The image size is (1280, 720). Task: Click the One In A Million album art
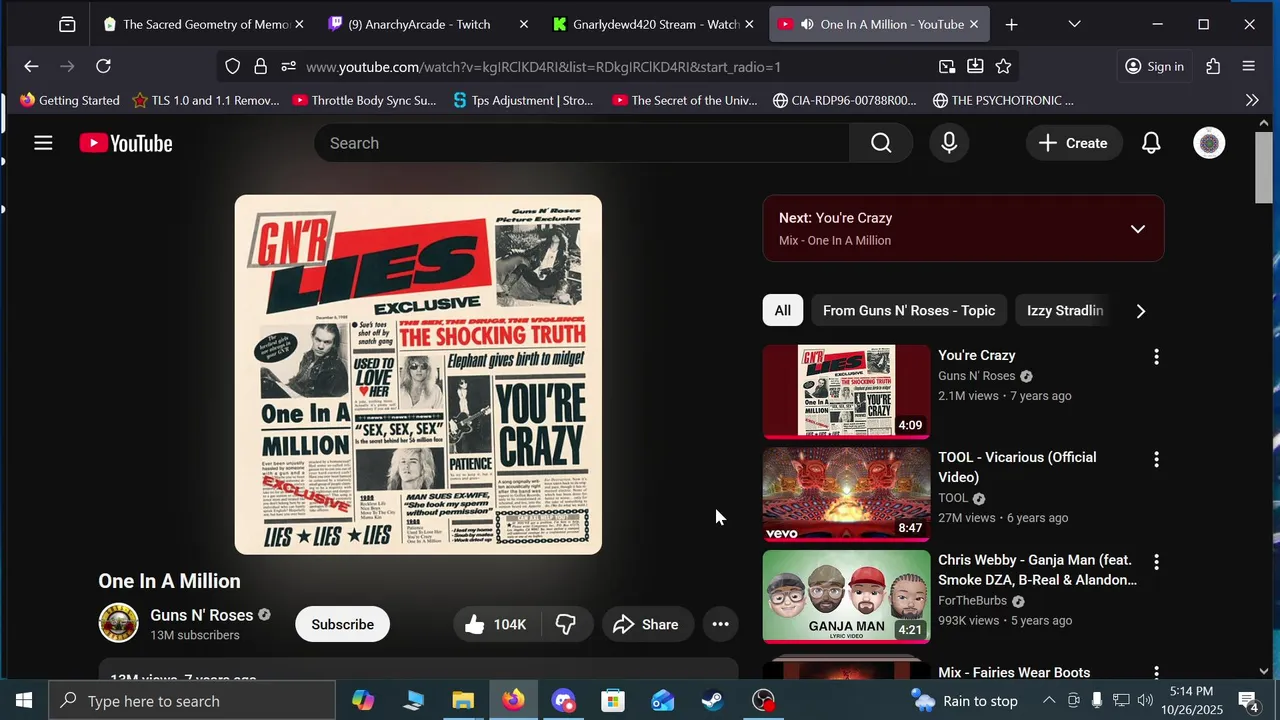pyautogui.click(x=418, y=374)
